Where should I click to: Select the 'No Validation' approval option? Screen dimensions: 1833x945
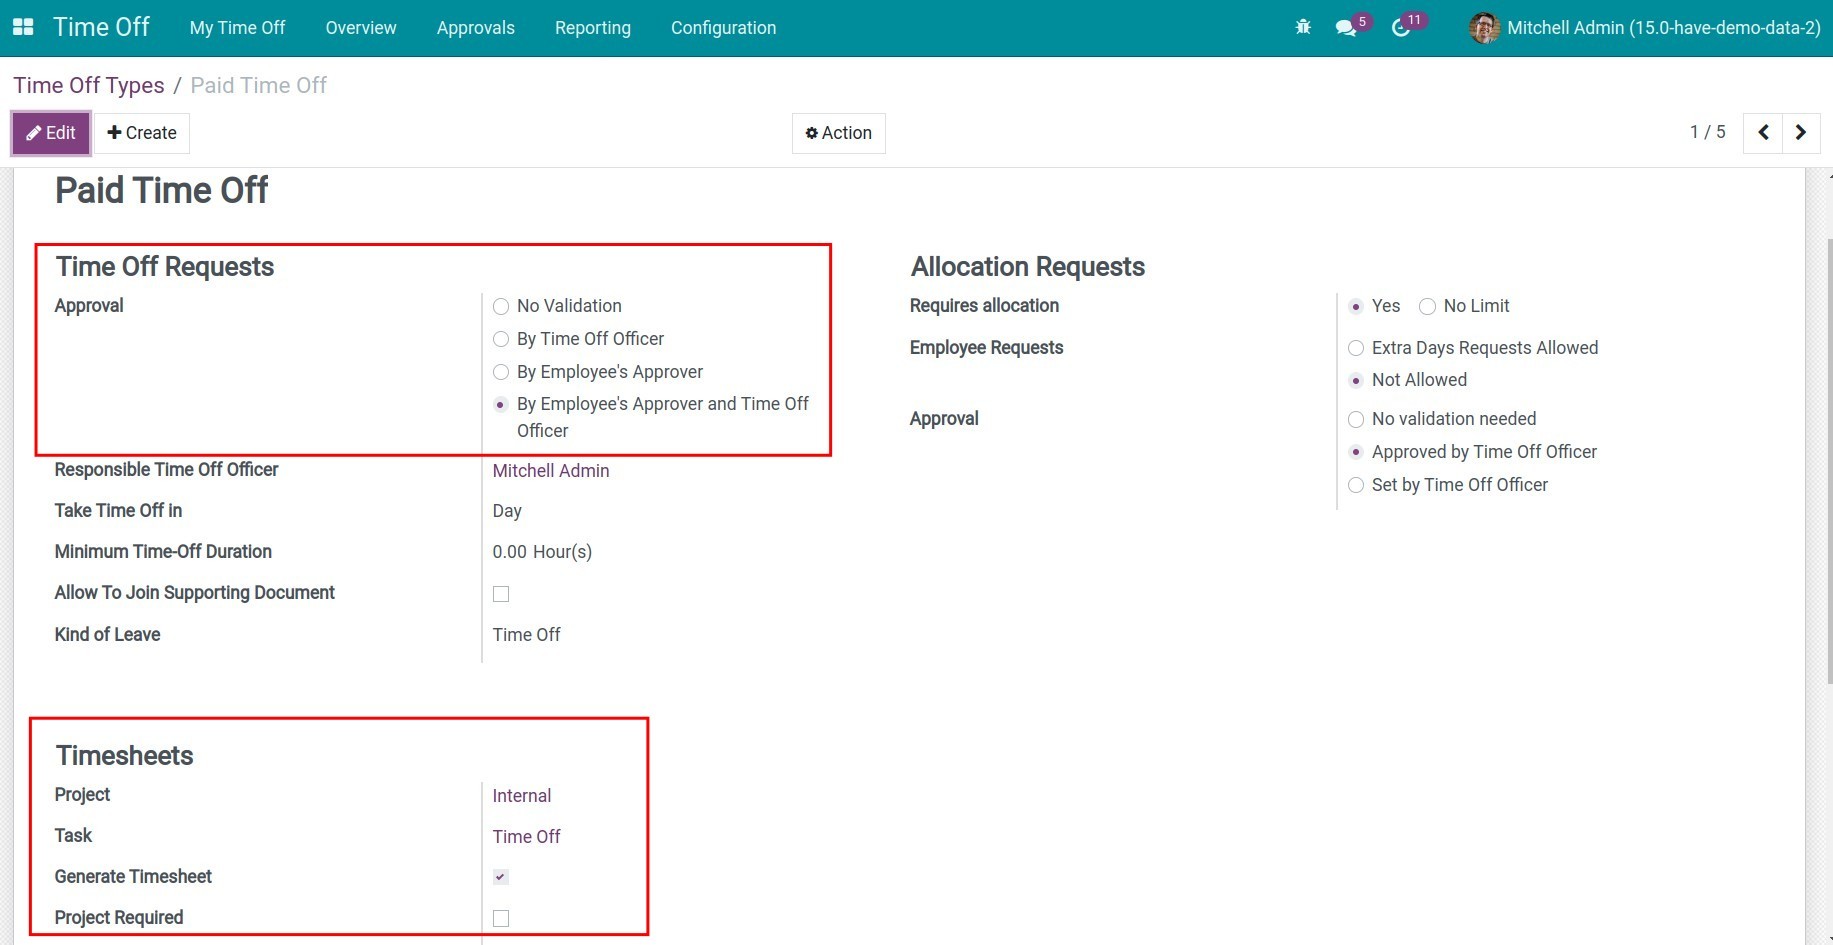tap(500, 306)
